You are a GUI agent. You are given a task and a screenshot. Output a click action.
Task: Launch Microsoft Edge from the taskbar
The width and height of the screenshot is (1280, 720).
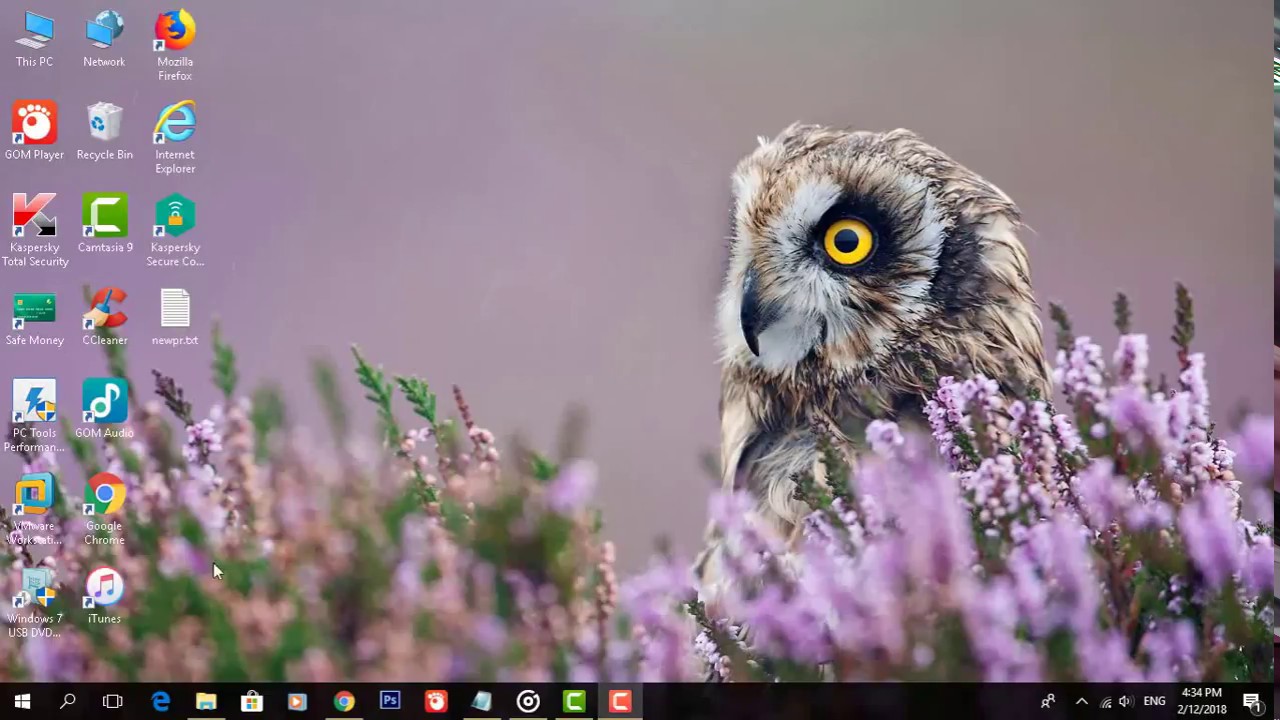[x=160, y=702]
